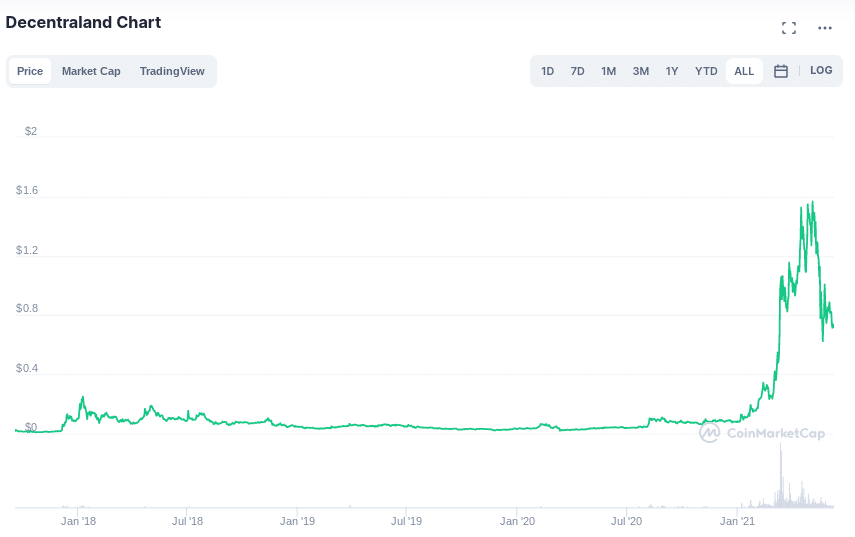
Task: Select the 1M time range
Action: 609,71
